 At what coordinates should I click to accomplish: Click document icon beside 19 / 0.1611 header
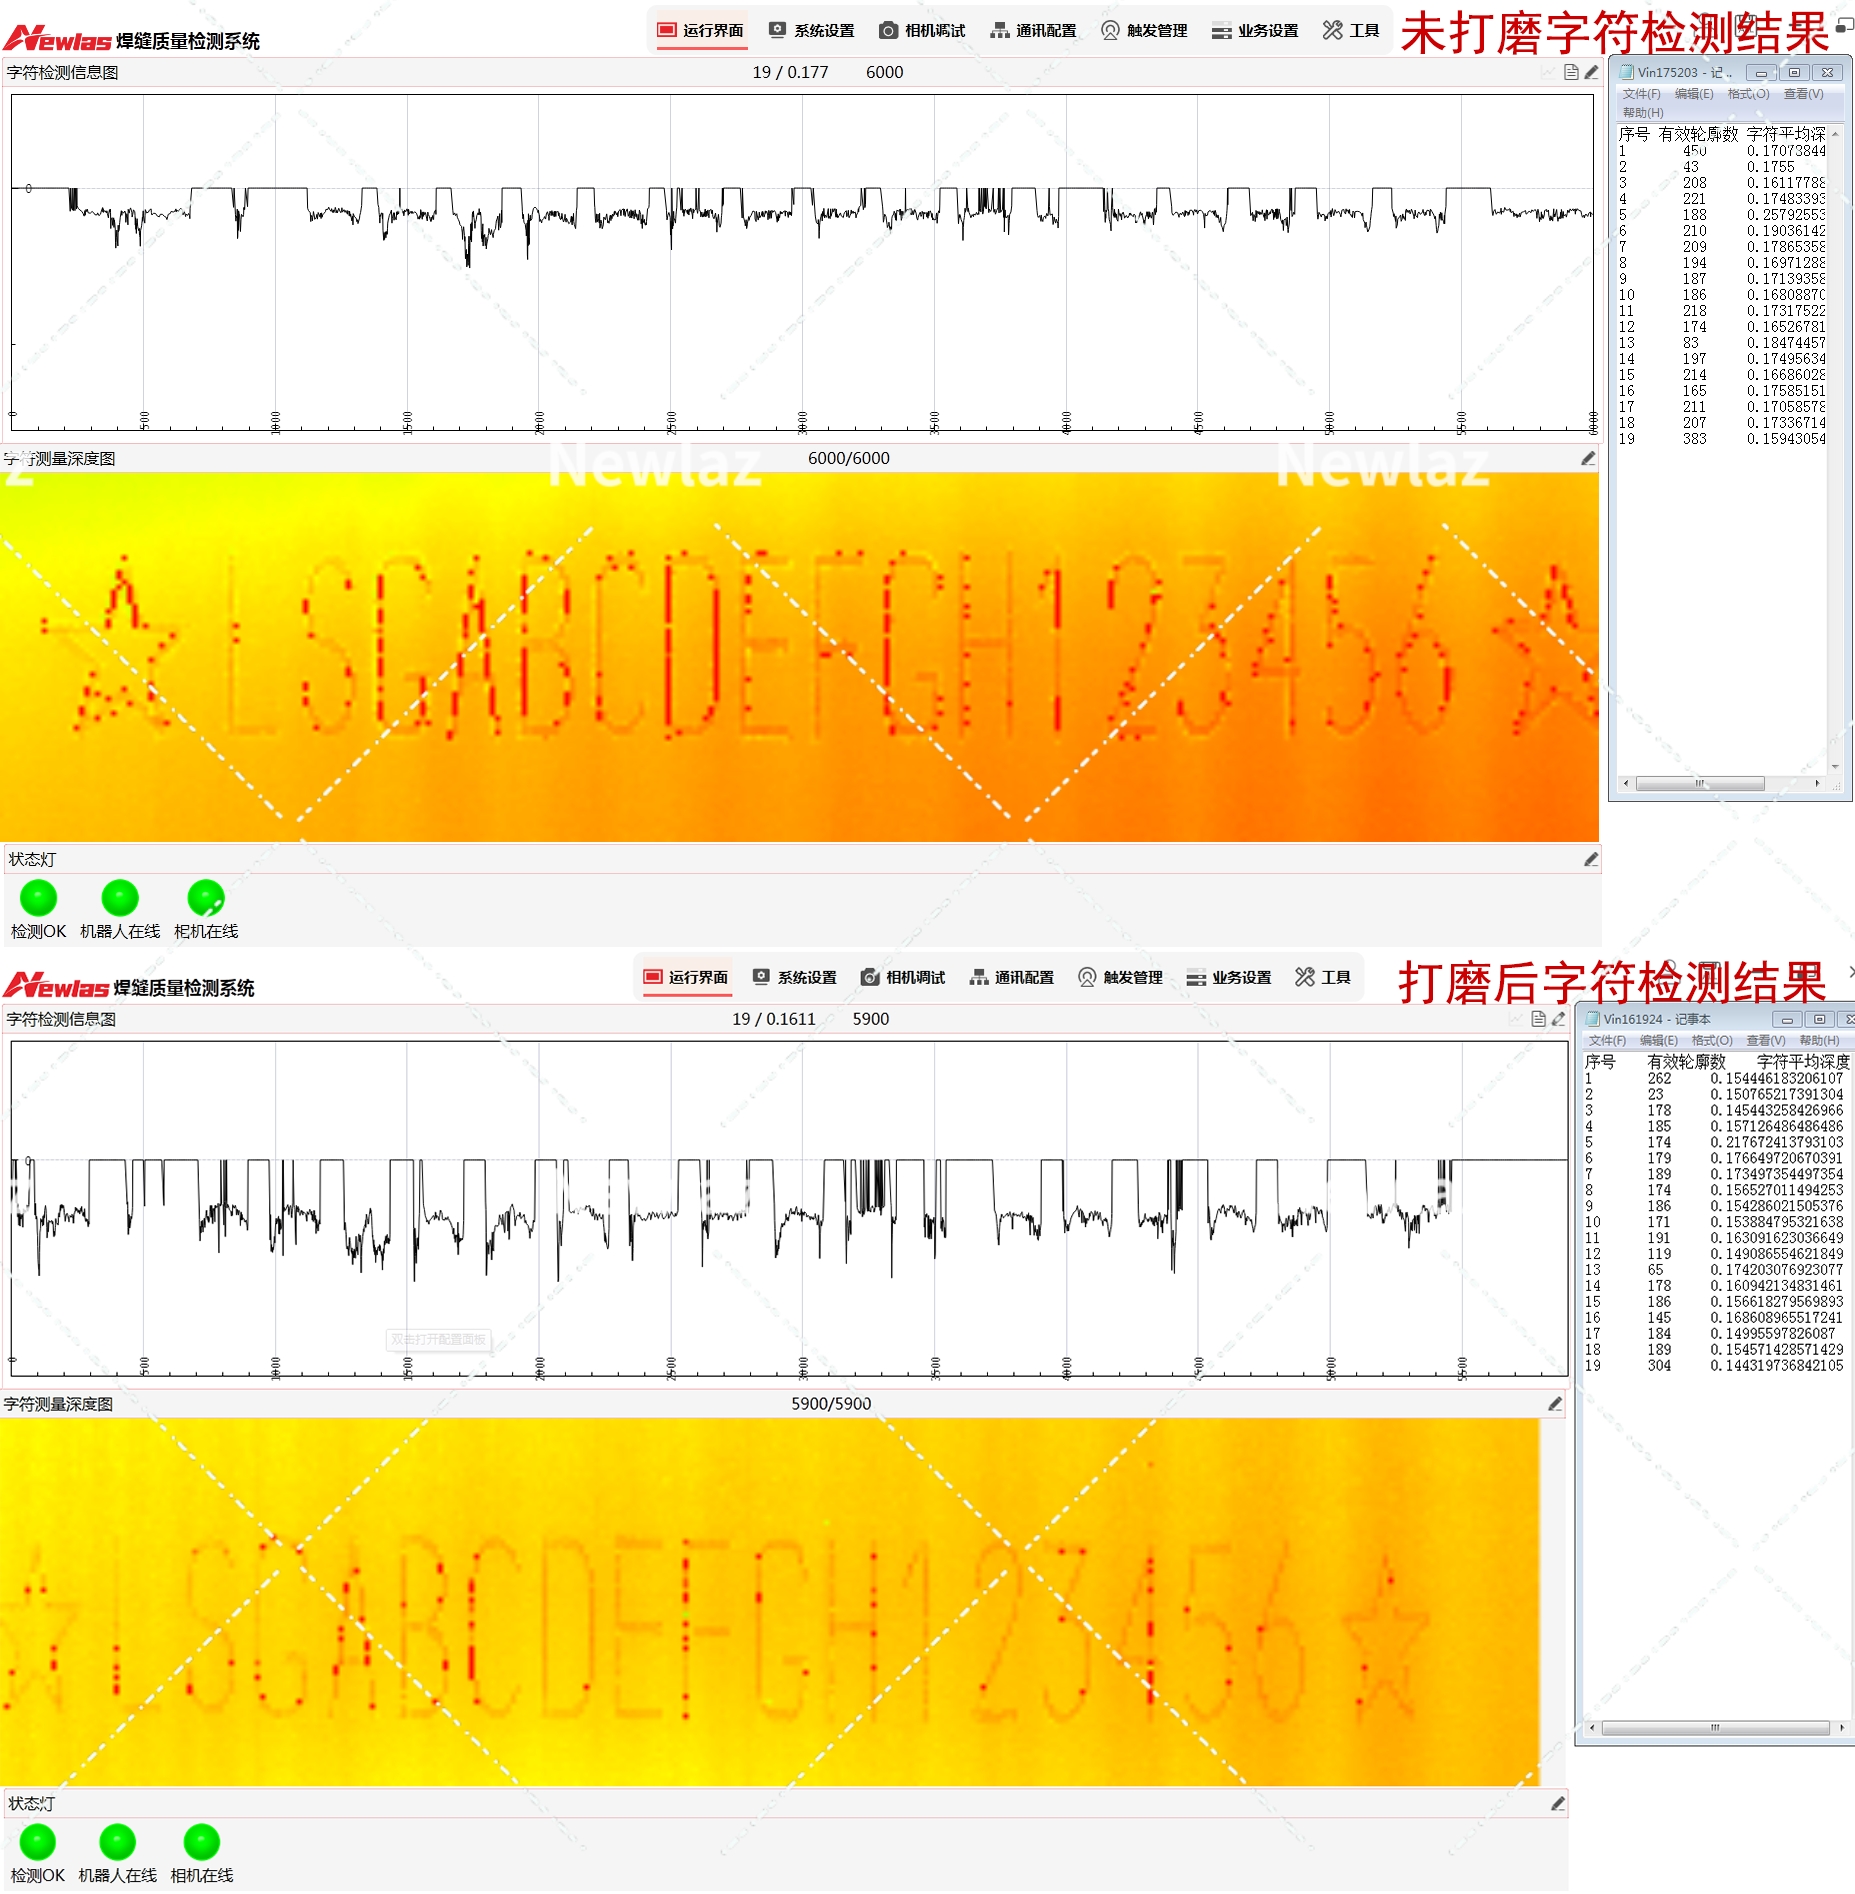[x=1539, y=1019]
